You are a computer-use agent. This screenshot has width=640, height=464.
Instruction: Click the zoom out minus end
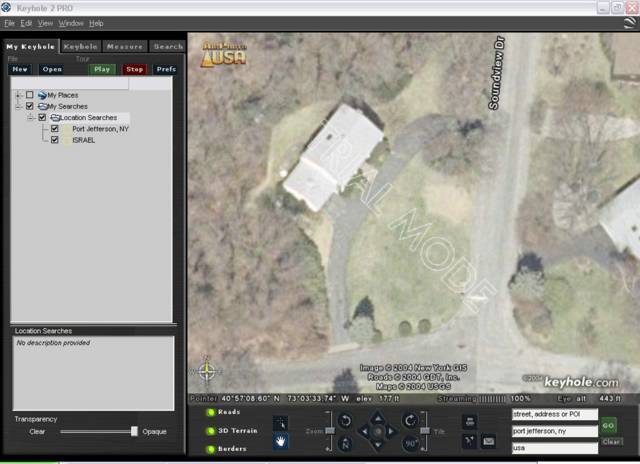coord(328,413)
